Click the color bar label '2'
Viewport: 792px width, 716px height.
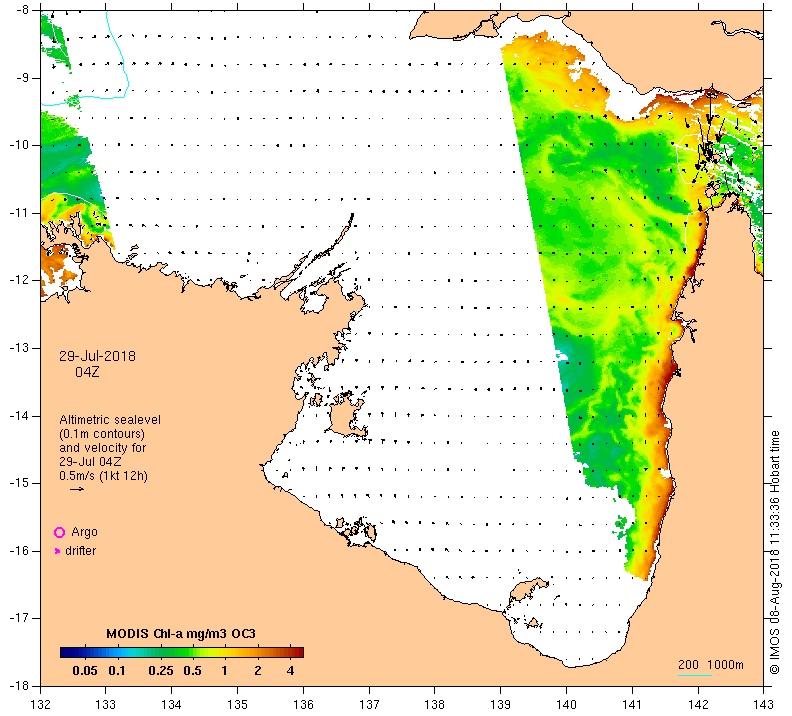point(258,671)
